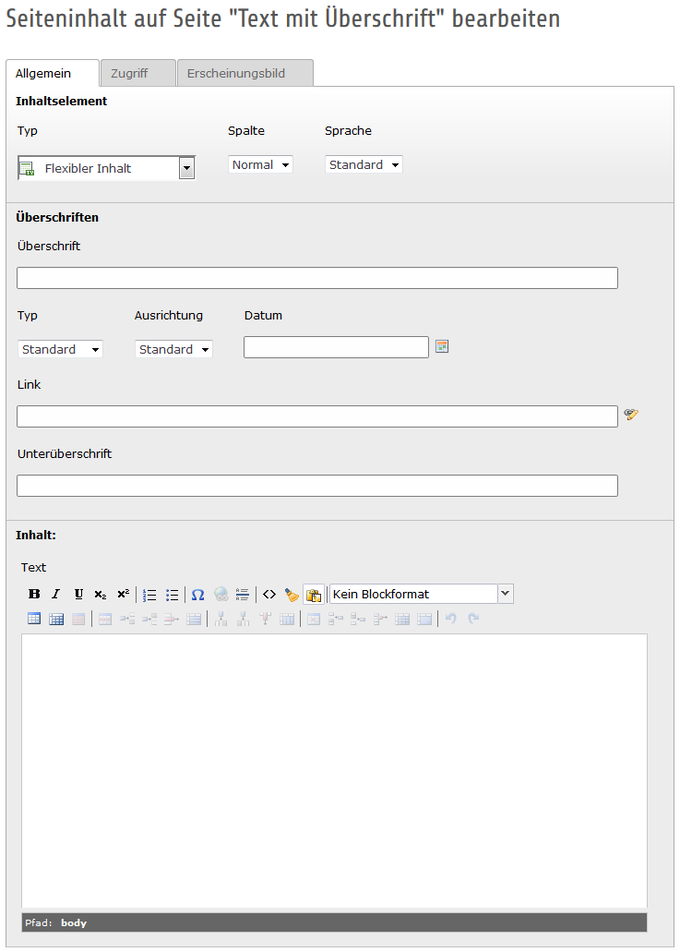680x952 pixels.
Task: Open the link wizard beside Link field
Action: click(631, 415)
